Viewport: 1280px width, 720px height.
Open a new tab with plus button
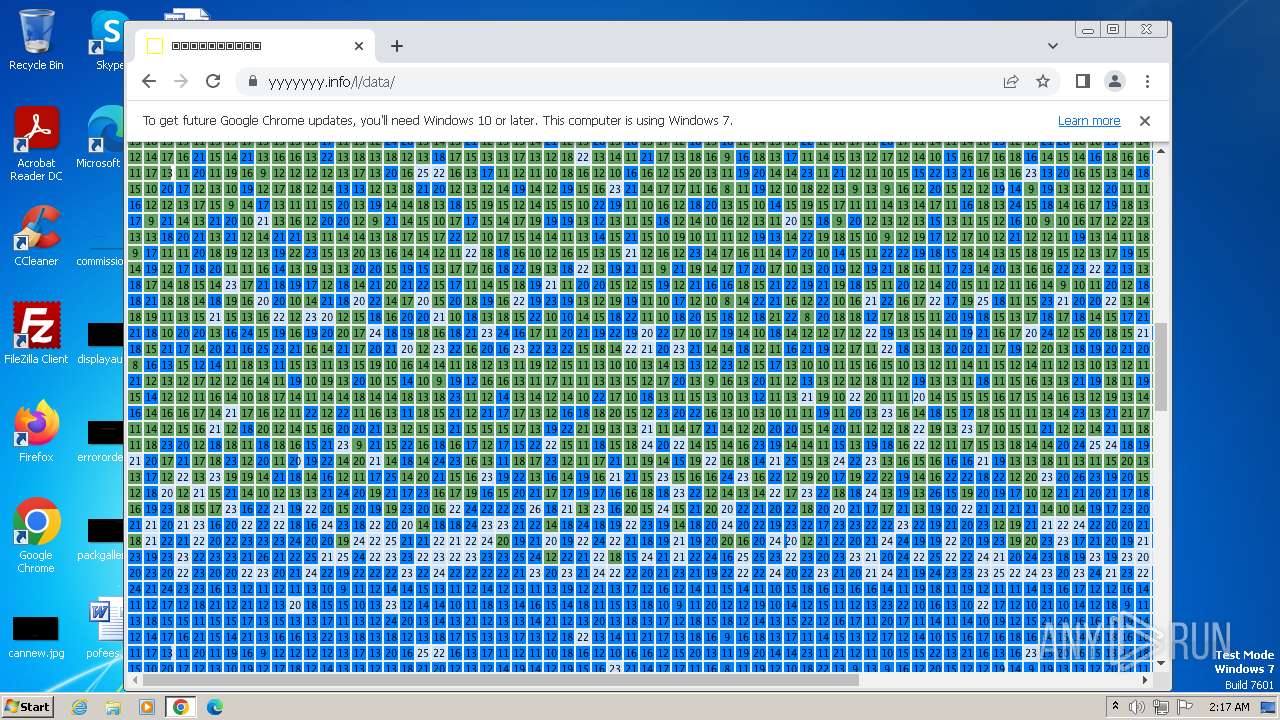(x=397, y=46)
